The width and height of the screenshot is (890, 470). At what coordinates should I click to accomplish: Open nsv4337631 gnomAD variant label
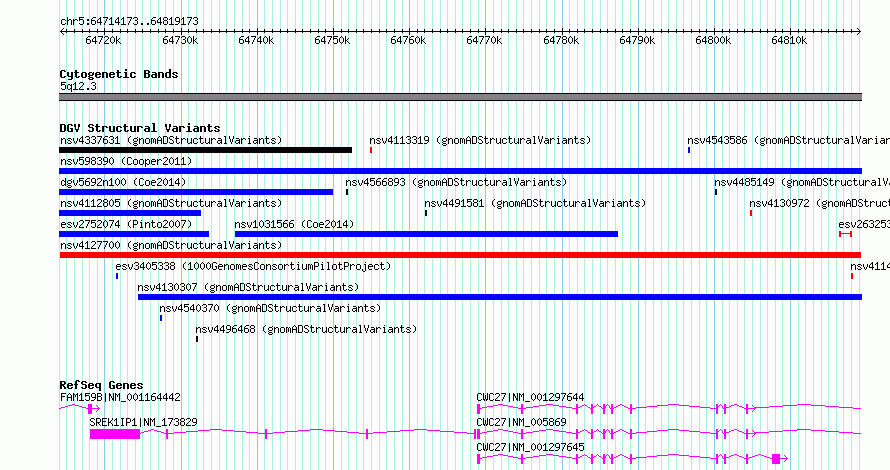point(171,140)
